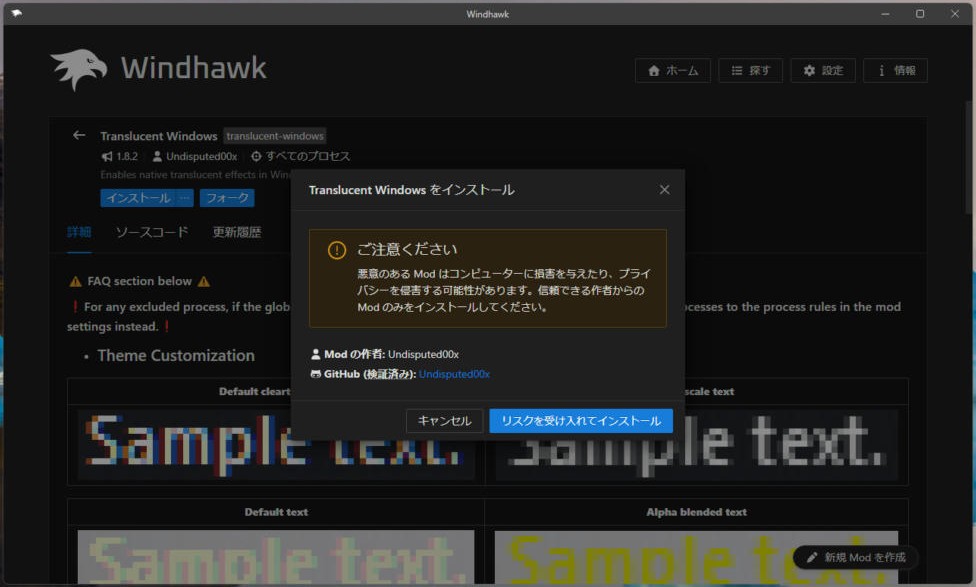976x587 pixels.
Task: Click the translucent-windows id tag
Action: coord(275,136)
